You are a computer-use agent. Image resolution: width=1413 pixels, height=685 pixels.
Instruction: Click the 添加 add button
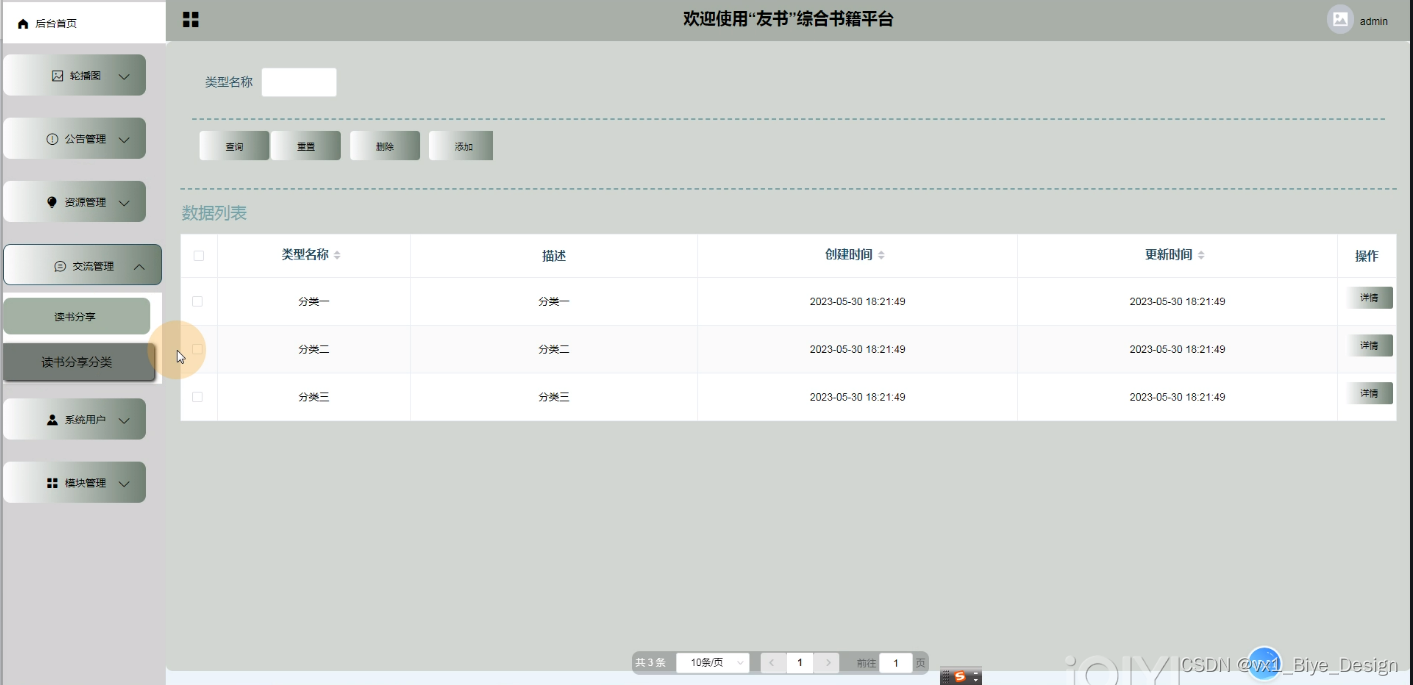click(x=461, y=146)
